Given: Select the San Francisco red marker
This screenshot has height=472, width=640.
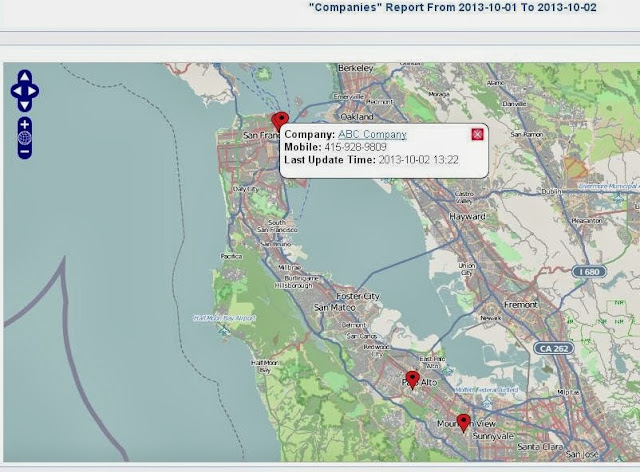Looking at the screenshot, I should [280, 121].
